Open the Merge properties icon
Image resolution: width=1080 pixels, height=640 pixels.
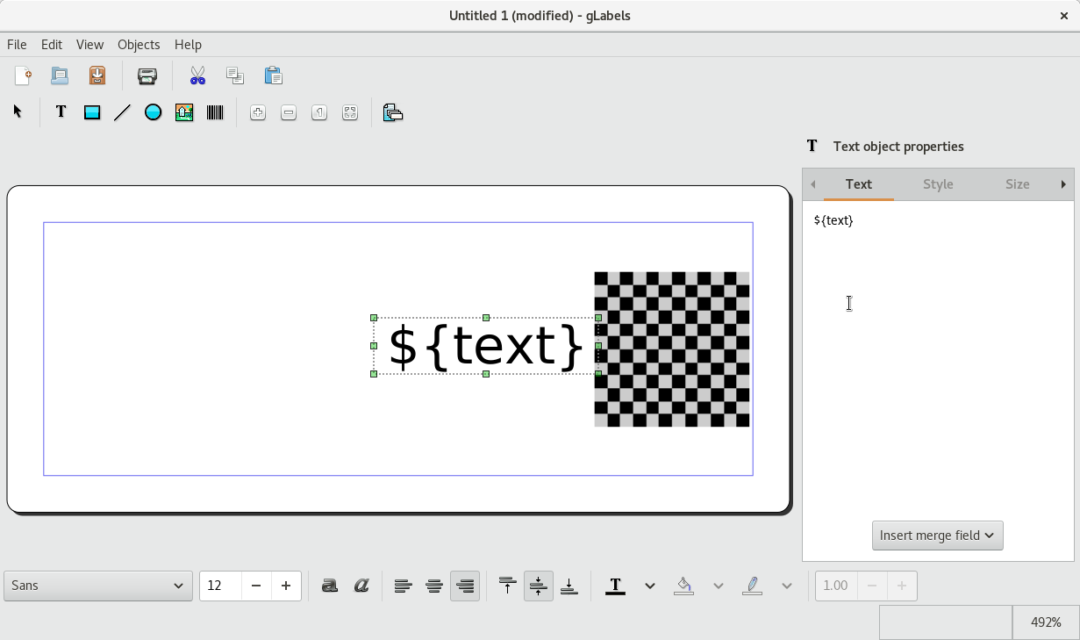(393, 112)
